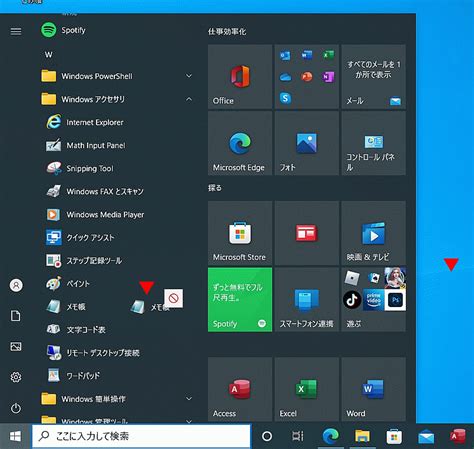Image resolution: width=474 pixels, height=449 pixels.
Task: Open PowerPoint in the Office apps tile
Action: [307, 77]
